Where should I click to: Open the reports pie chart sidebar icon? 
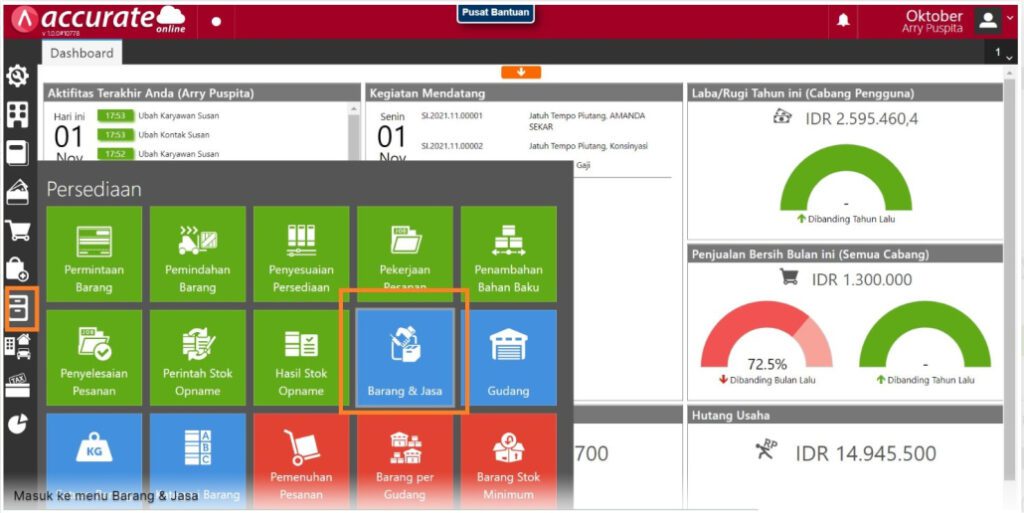point(17,424)
